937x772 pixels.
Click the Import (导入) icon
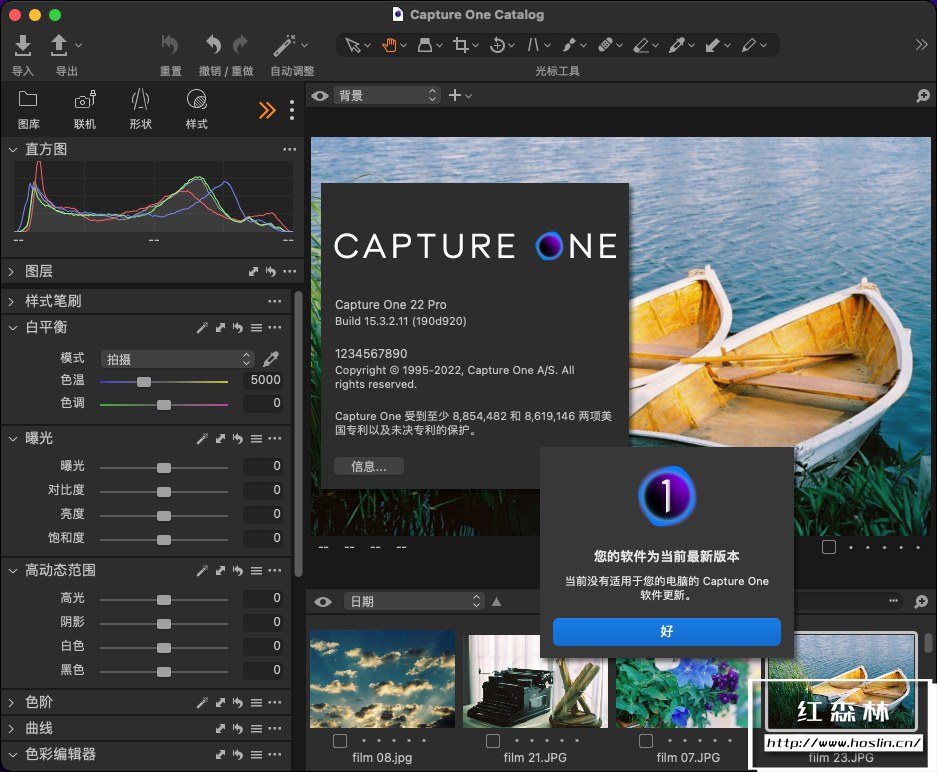click(x=22, y=45)
